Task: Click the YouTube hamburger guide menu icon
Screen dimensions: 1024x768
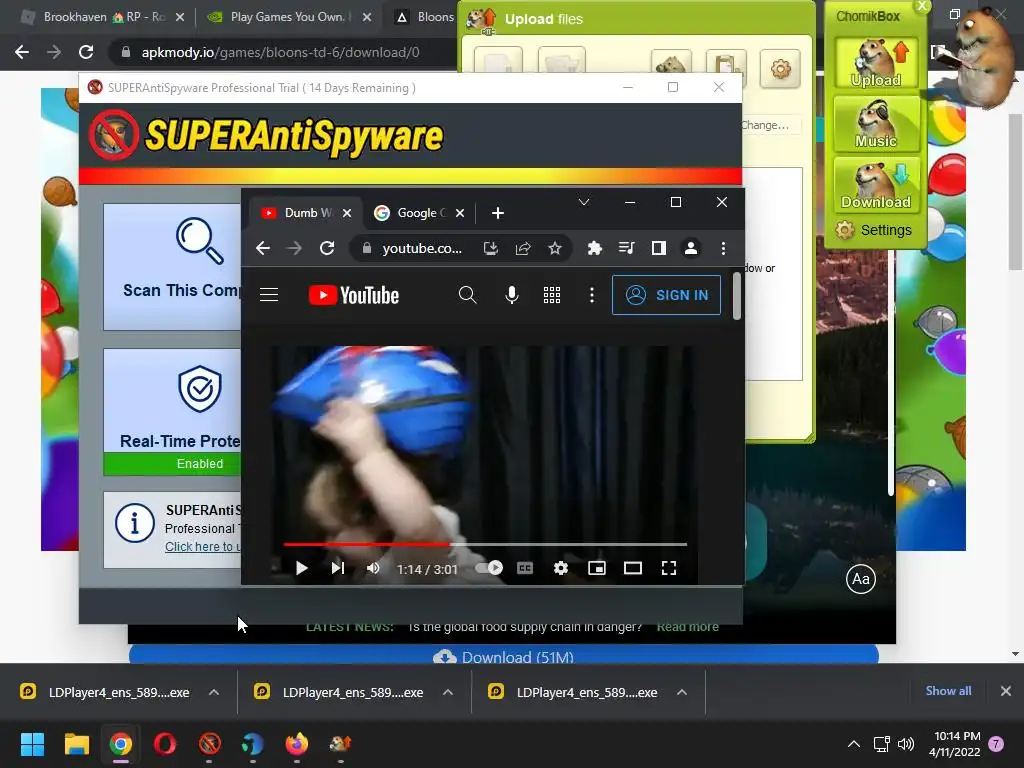Action: [269, 295]
